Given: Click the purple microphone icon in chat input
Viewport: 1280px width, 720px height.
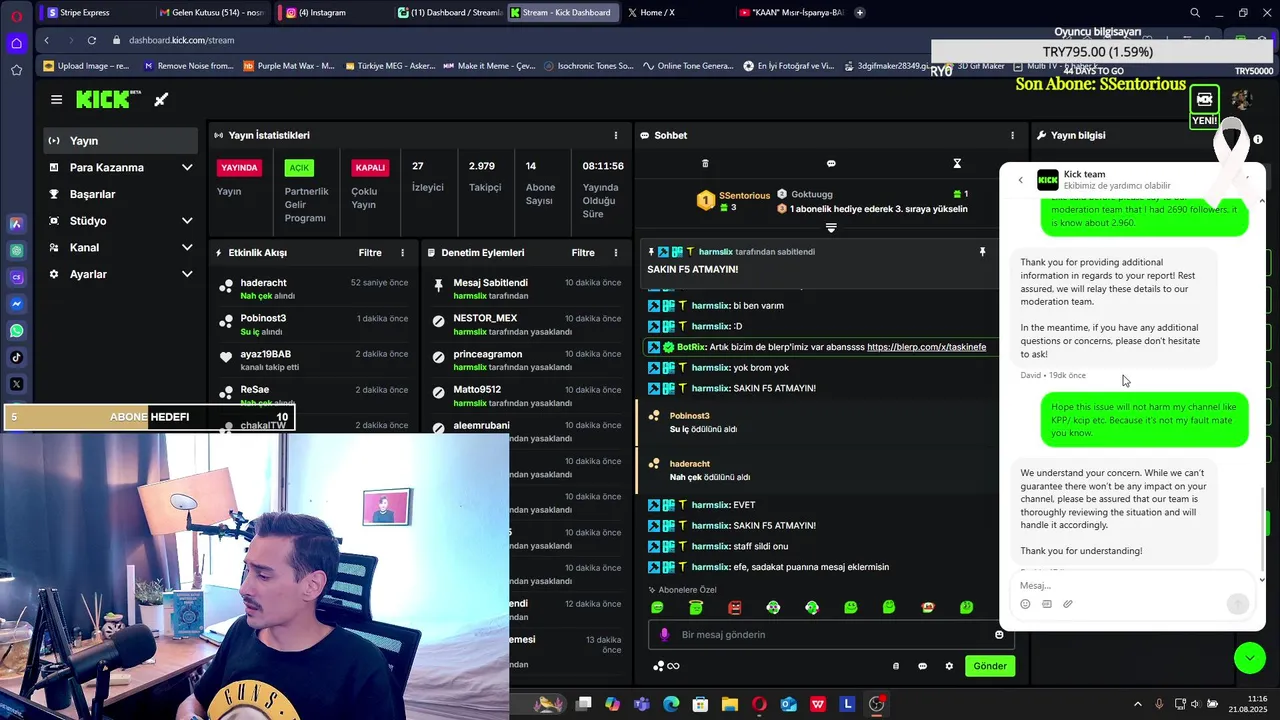Looking at the screenshot, I should point(664,634).
